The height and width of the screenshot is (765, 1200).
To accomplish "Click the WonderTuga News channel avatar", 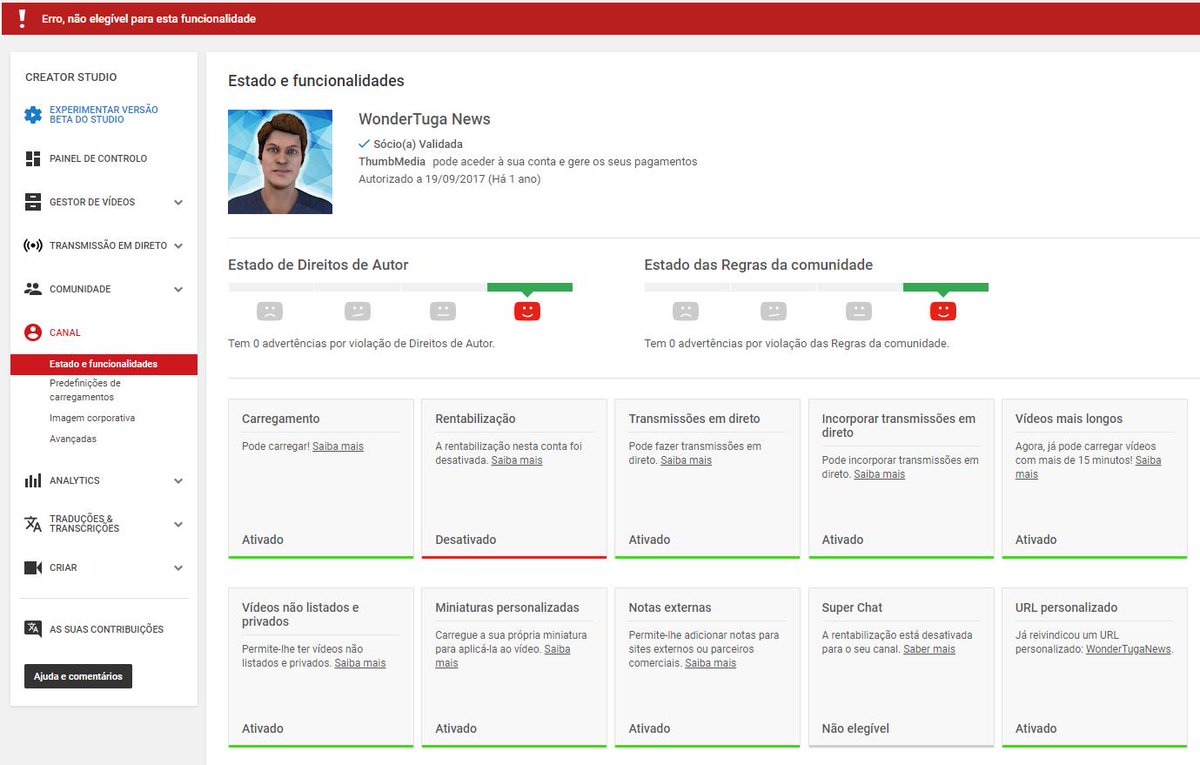I will (x=280, y=162).
